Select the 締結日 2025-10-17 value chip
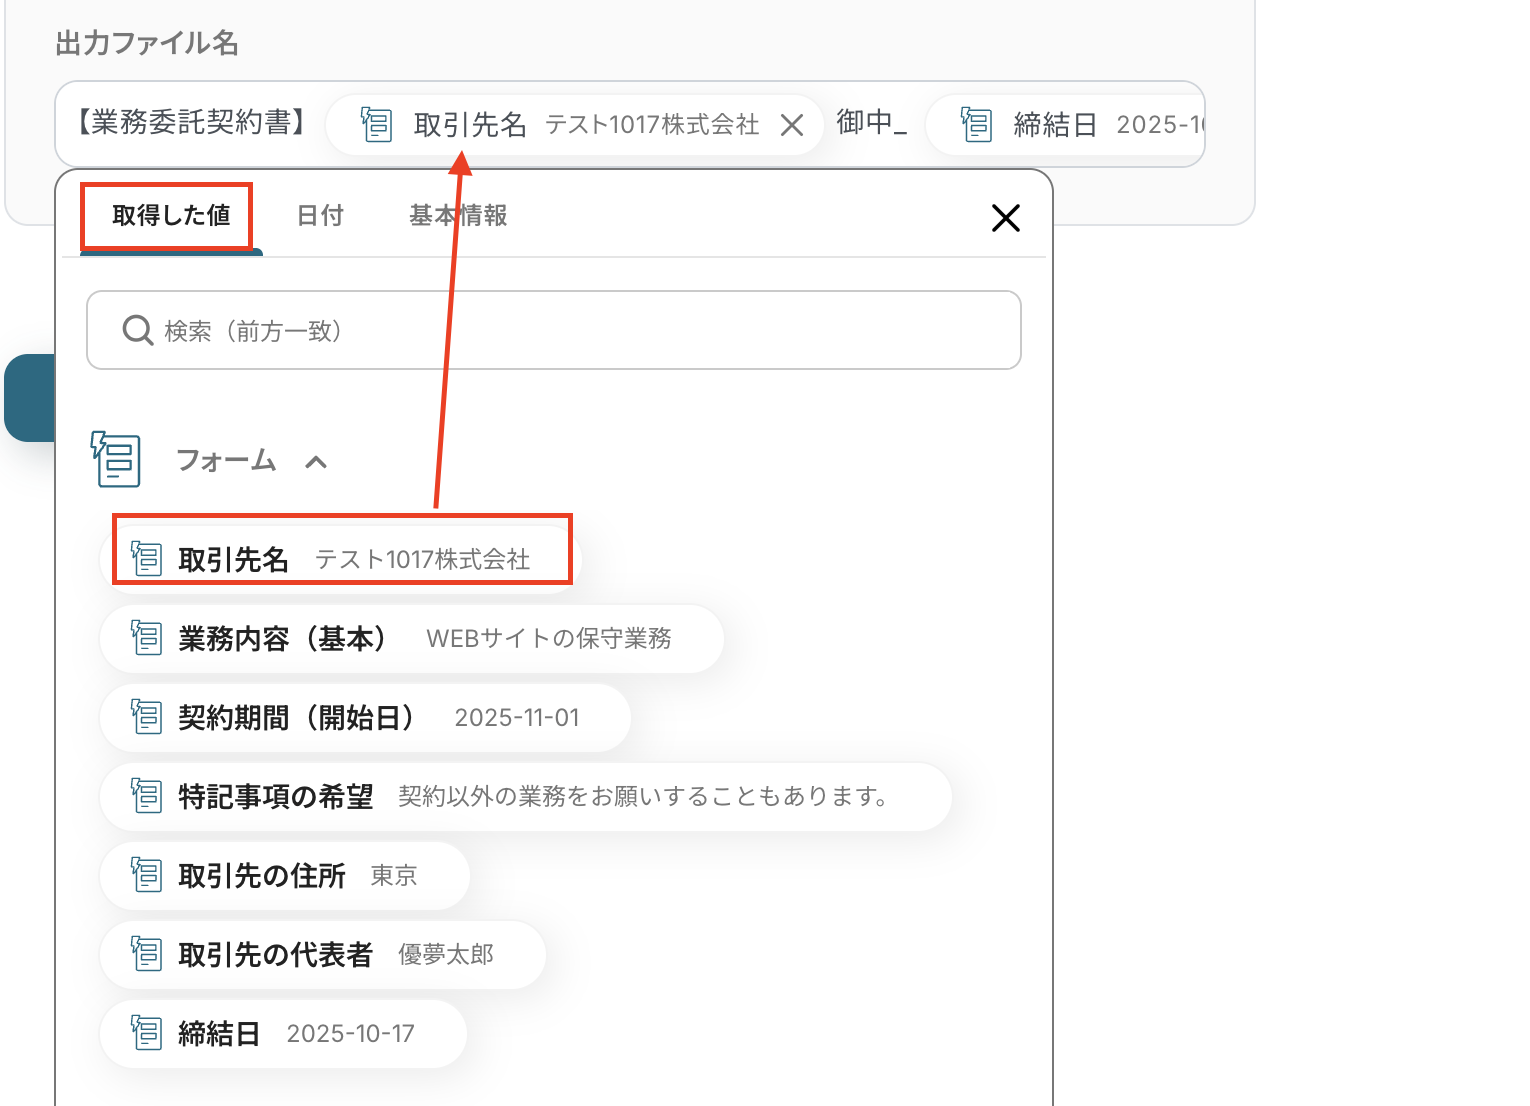The width and height of the screenshot is (1530, 1106). (284, 1033)
